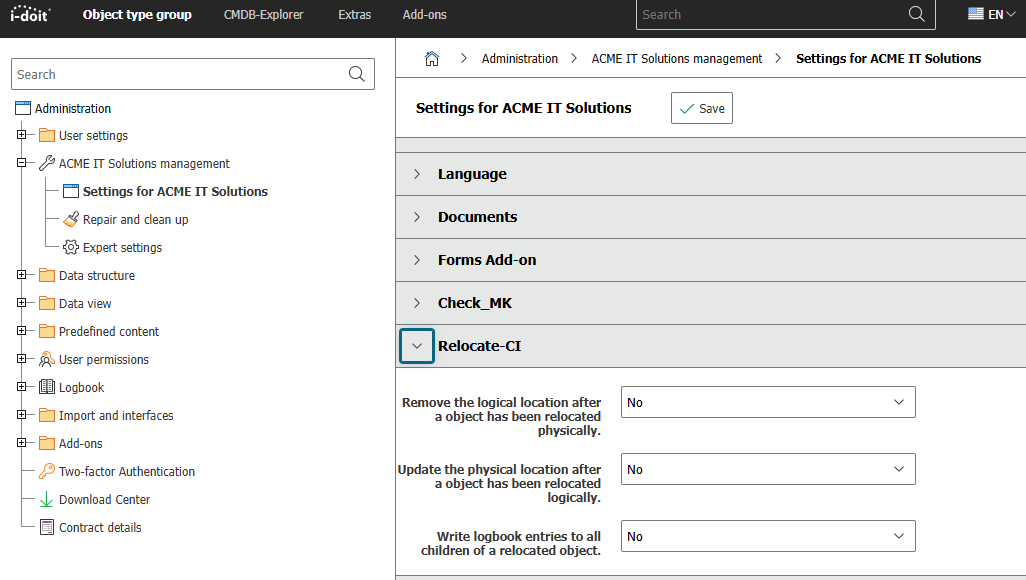Collapse the Relocate-CI section chevron
The image size is (1026, 580).
click(417, 346)
